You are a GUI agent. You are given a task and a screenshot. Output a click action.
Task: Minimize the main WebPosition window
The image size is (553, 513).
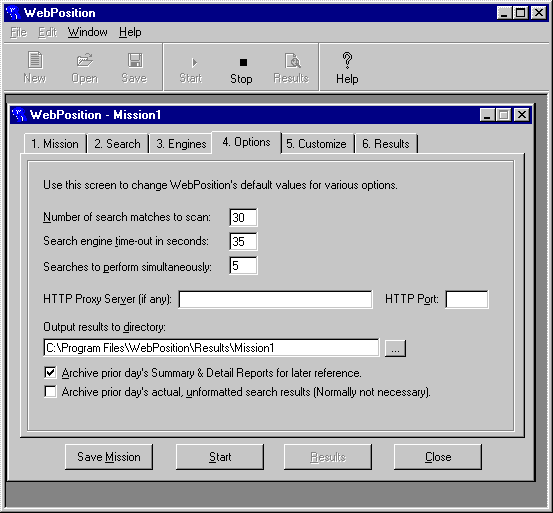[x=504, y=13]
